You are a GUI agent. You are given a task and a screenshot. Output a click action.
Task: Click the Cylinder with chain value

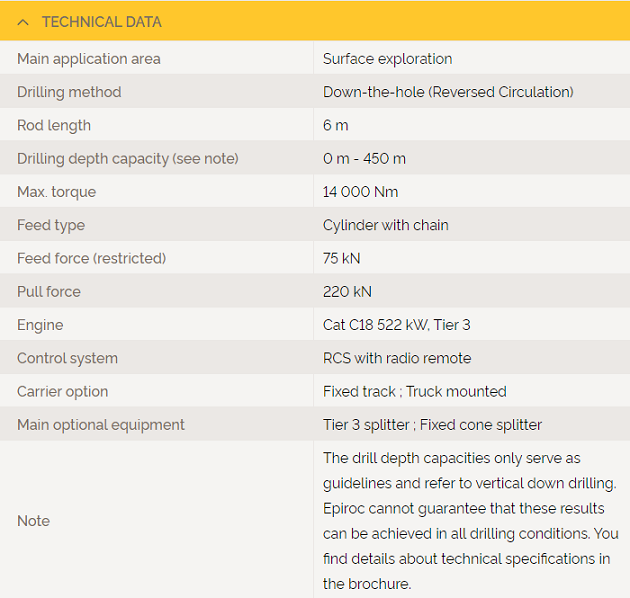coord(386,225)
